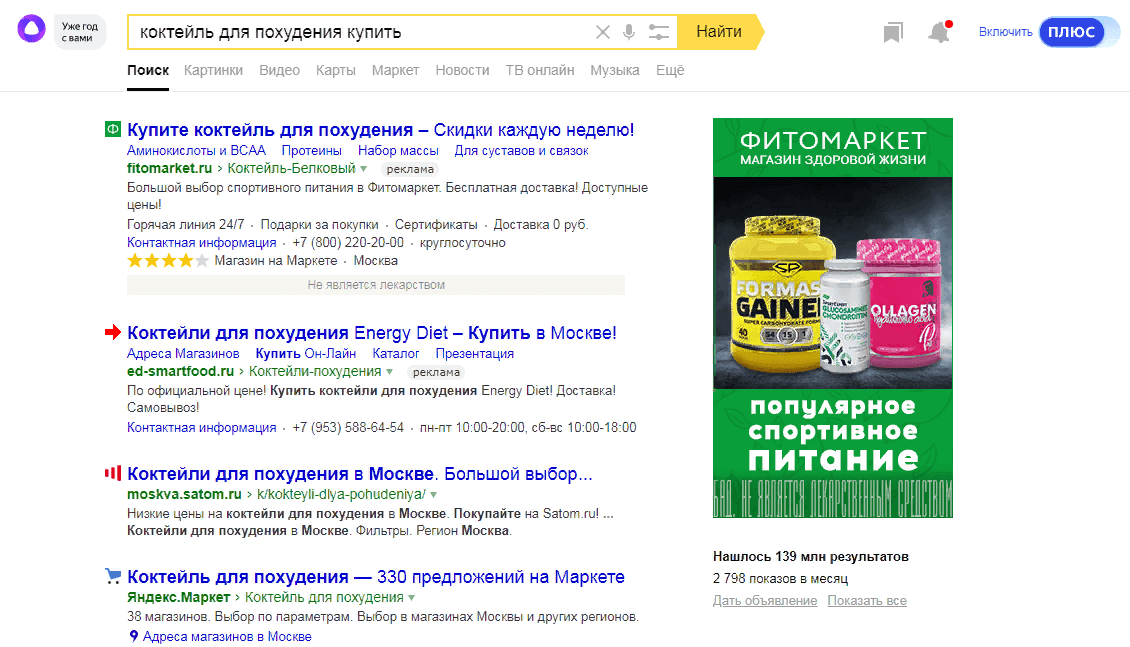The height and width of the screenshot is (647, 1130).
Task: Open the Ещё more services menu
Action: [x=670, y=70]
